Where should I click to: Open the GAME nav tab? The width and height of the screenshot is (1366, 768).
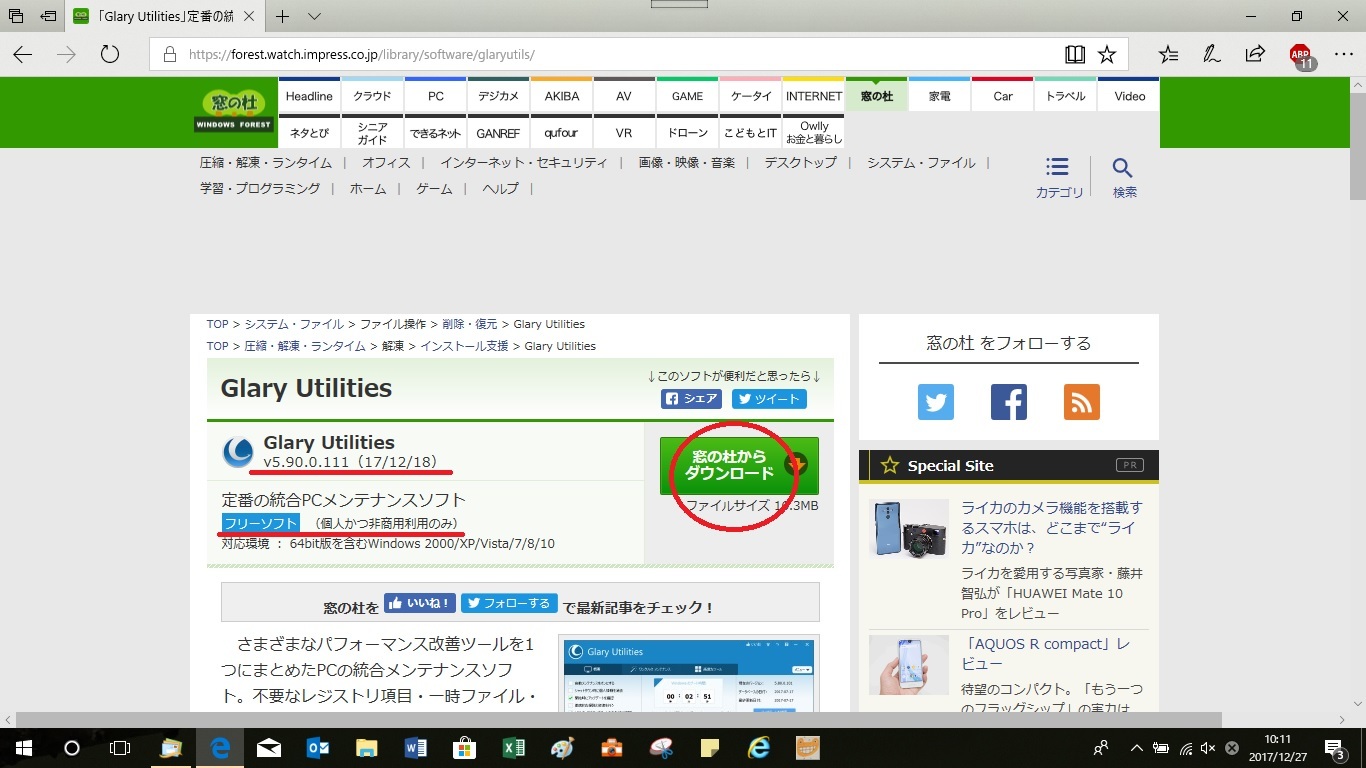click(x=687, y=96)
